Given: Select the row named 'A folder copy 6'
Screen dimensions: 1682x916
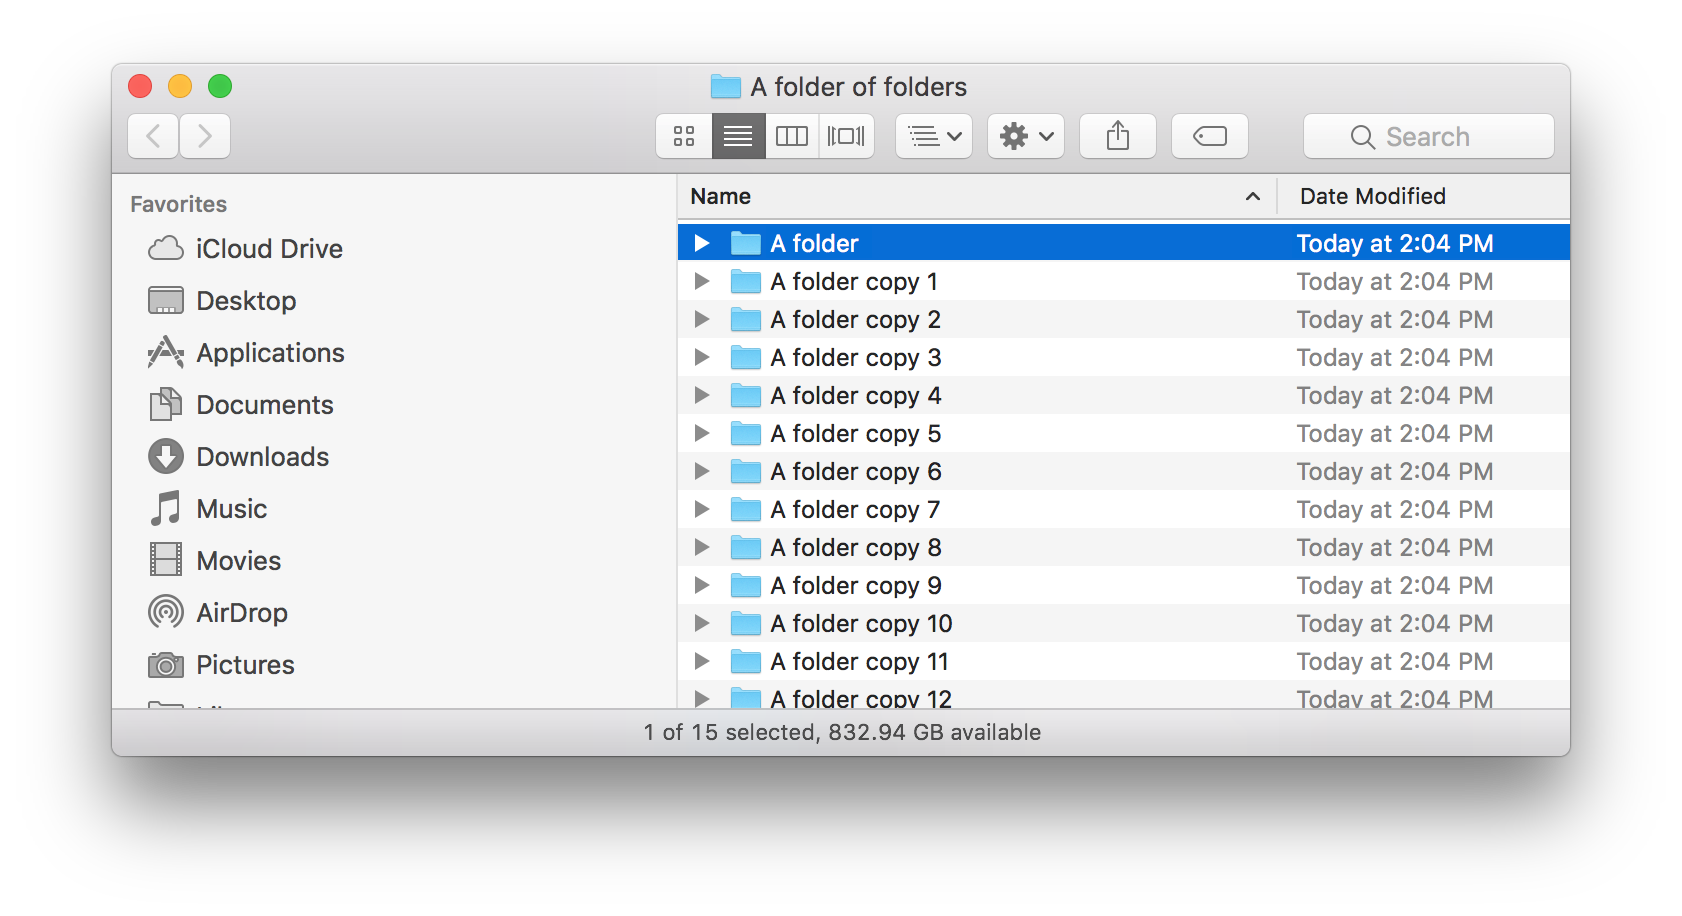Looking at the screenshot, I should coord(1124,471).
